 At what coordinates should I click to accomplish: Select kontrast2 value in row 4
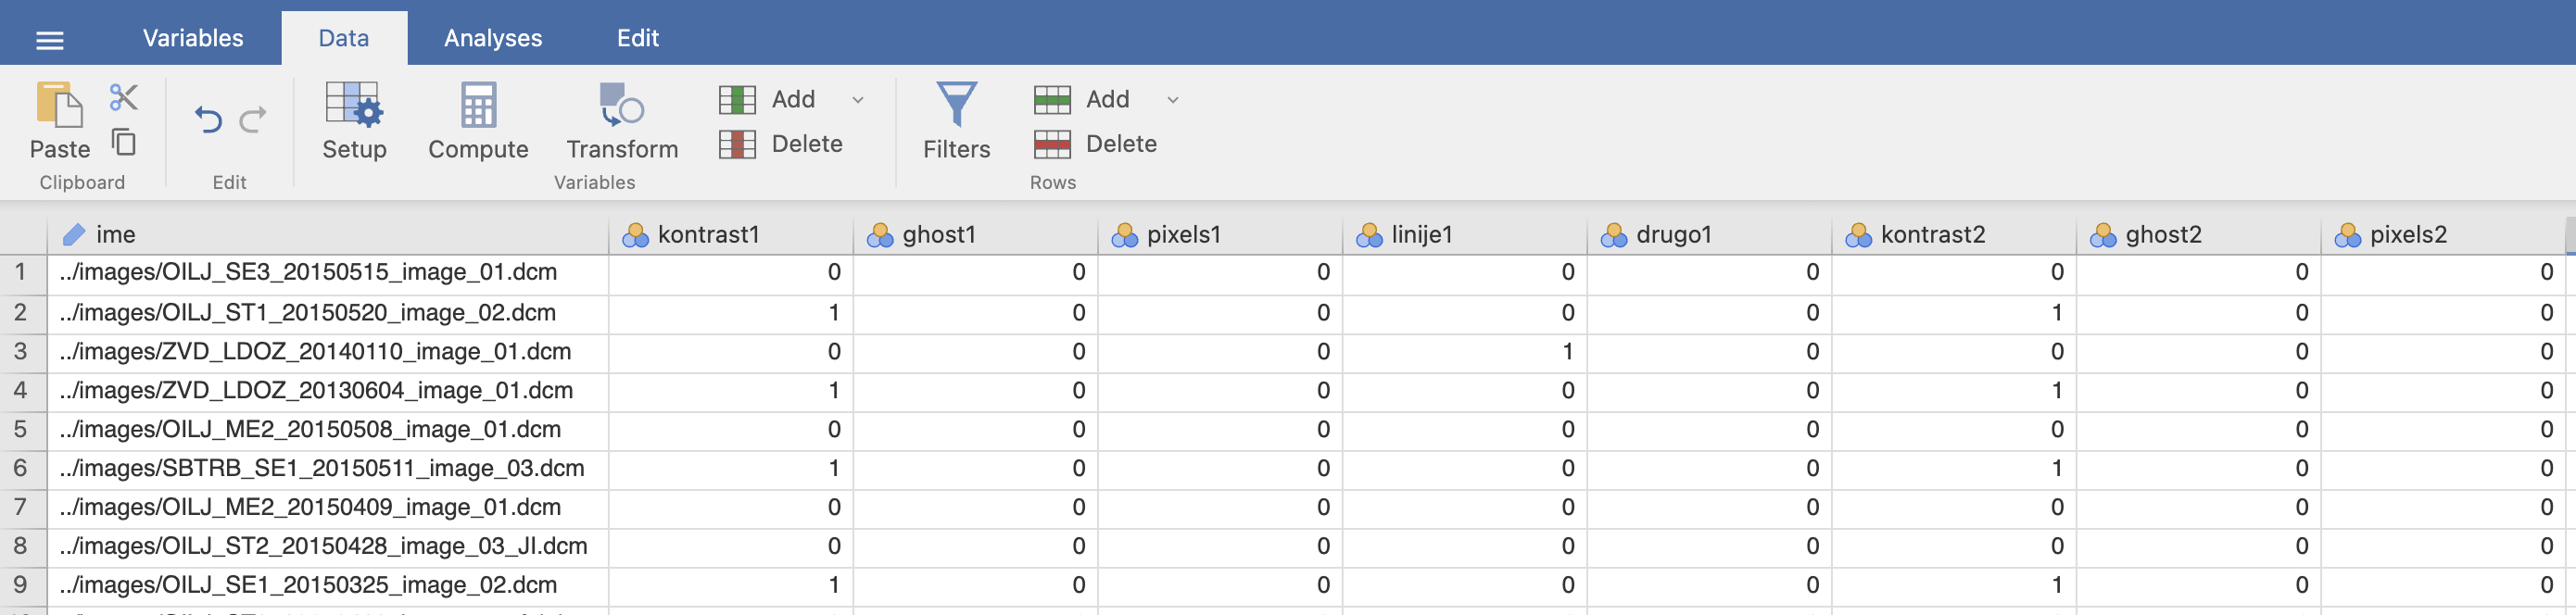coord(1954,391)
